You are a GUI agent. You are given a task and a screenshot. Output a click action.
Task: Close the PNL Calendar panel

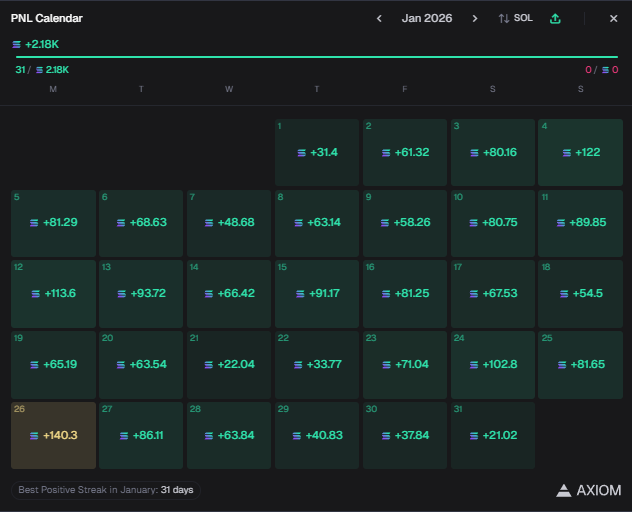tap(613, 19)
